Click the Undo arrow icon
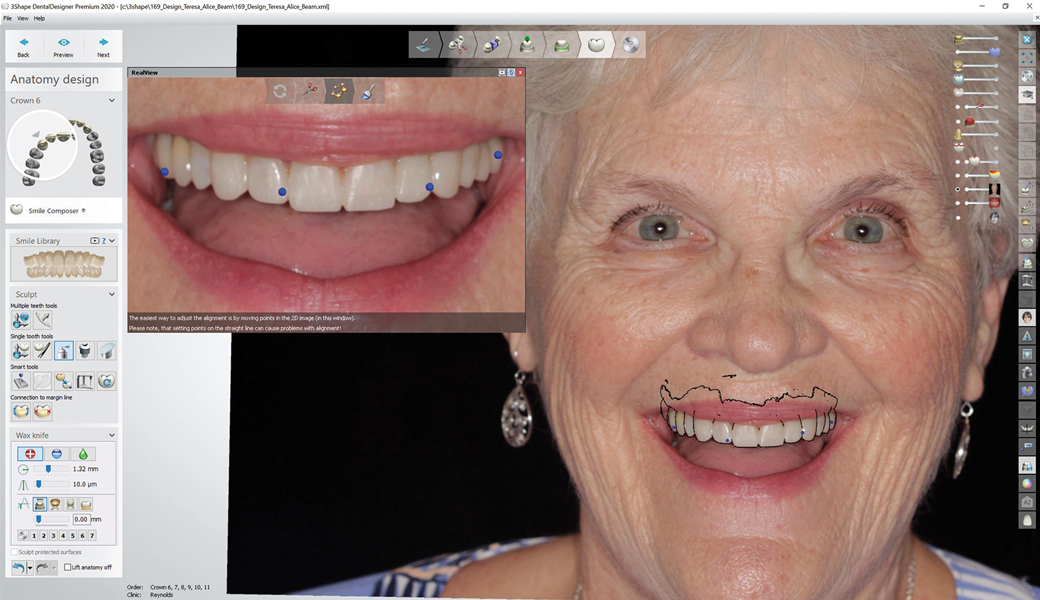Viewport: 1040px width, 600px height. (x=18, y=567)
